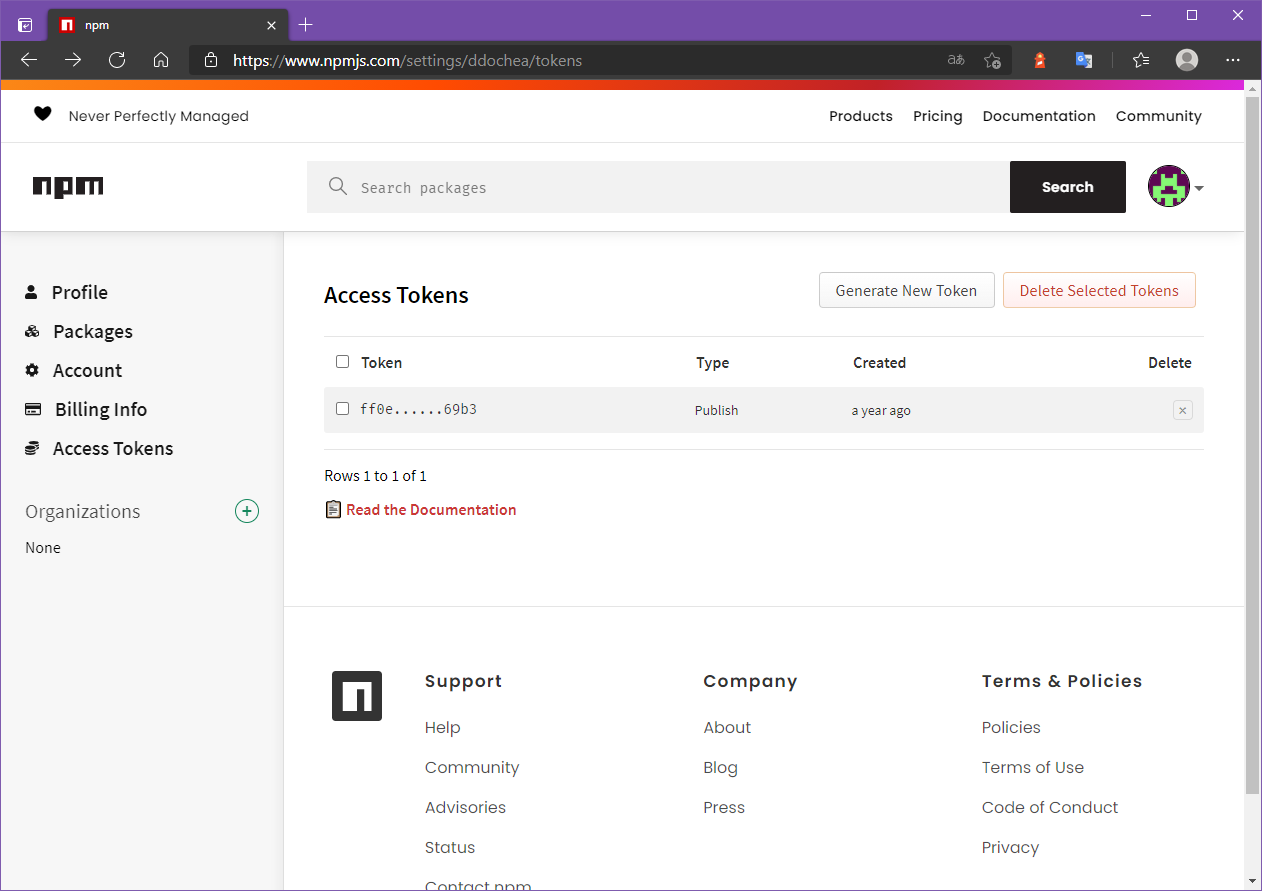Click the site lock icon
Screen dimensions: 1262x891
[x=210, y=60]
